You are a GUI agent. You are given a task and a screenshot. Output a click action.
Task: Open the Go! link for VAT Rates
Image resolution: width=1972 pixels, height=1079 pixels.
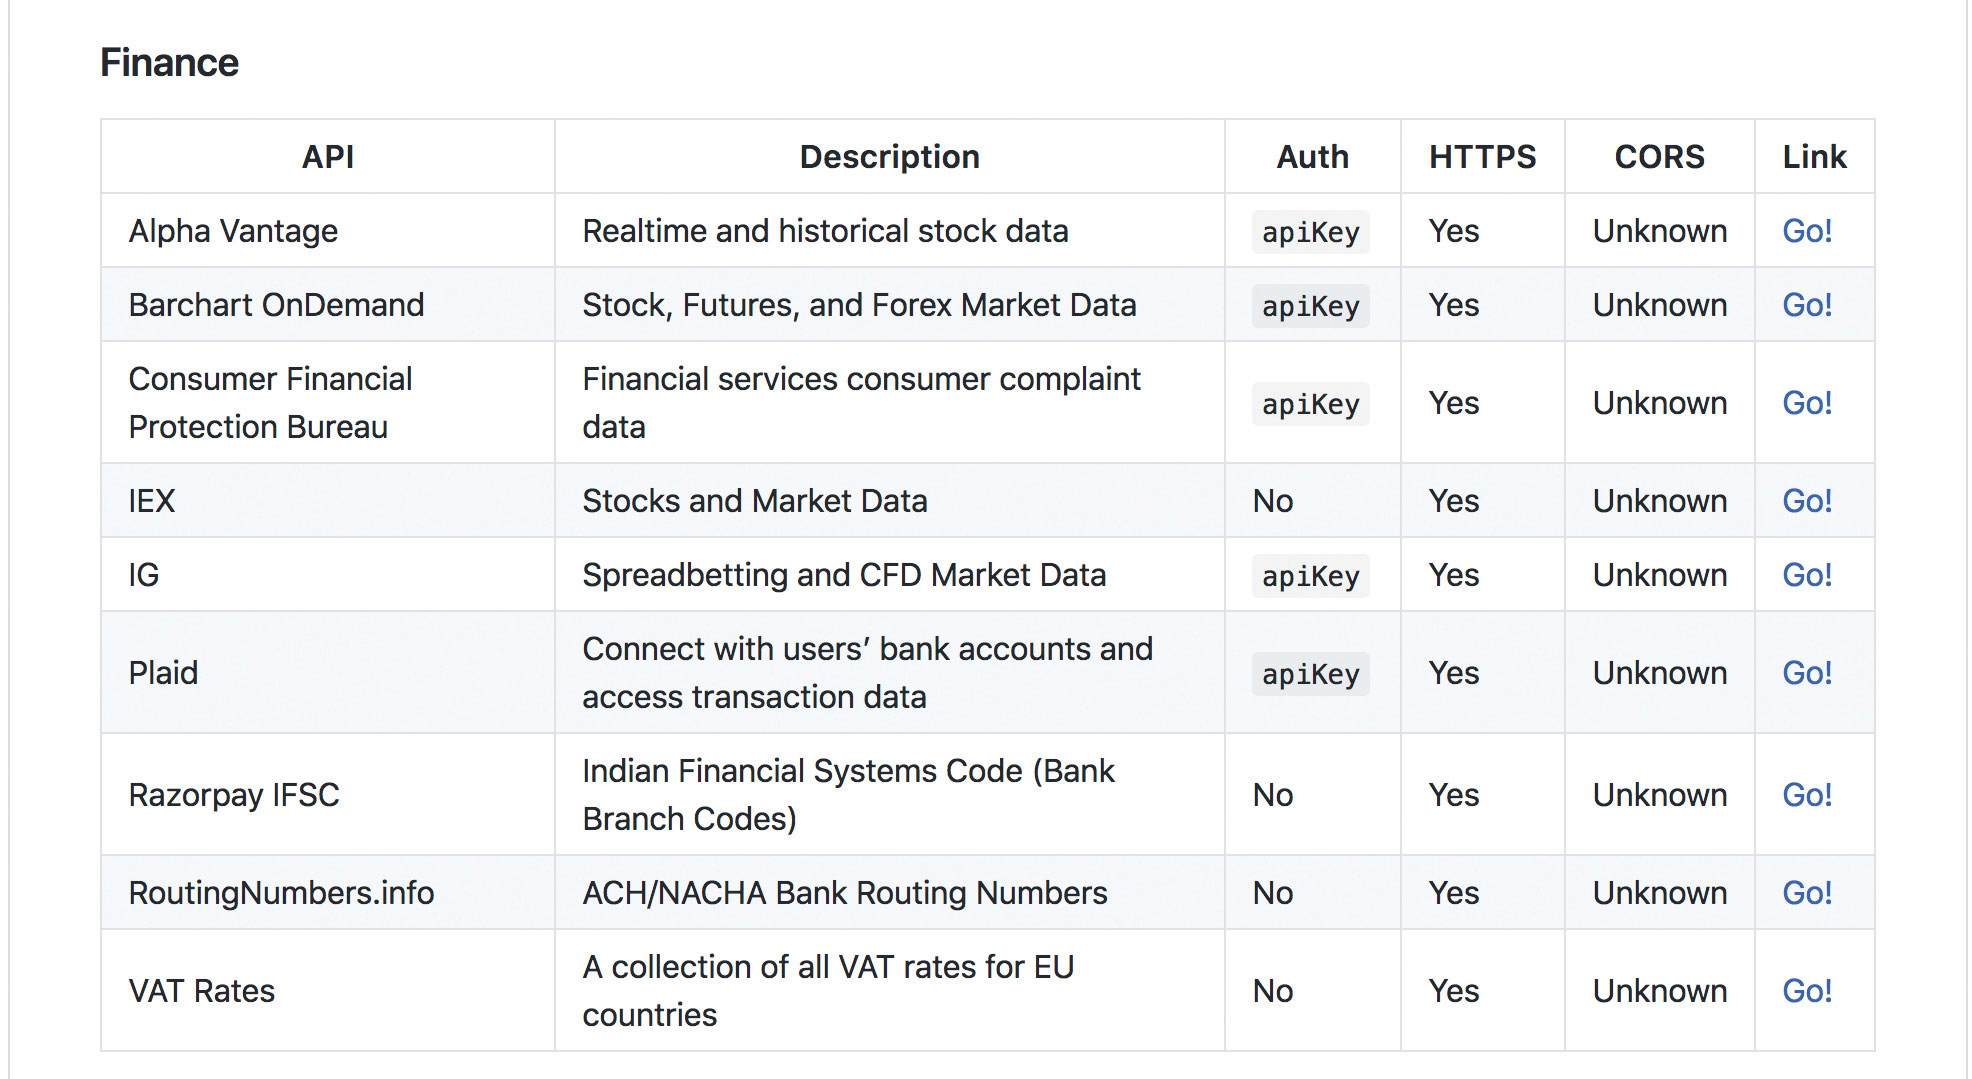coord(1806,989)
